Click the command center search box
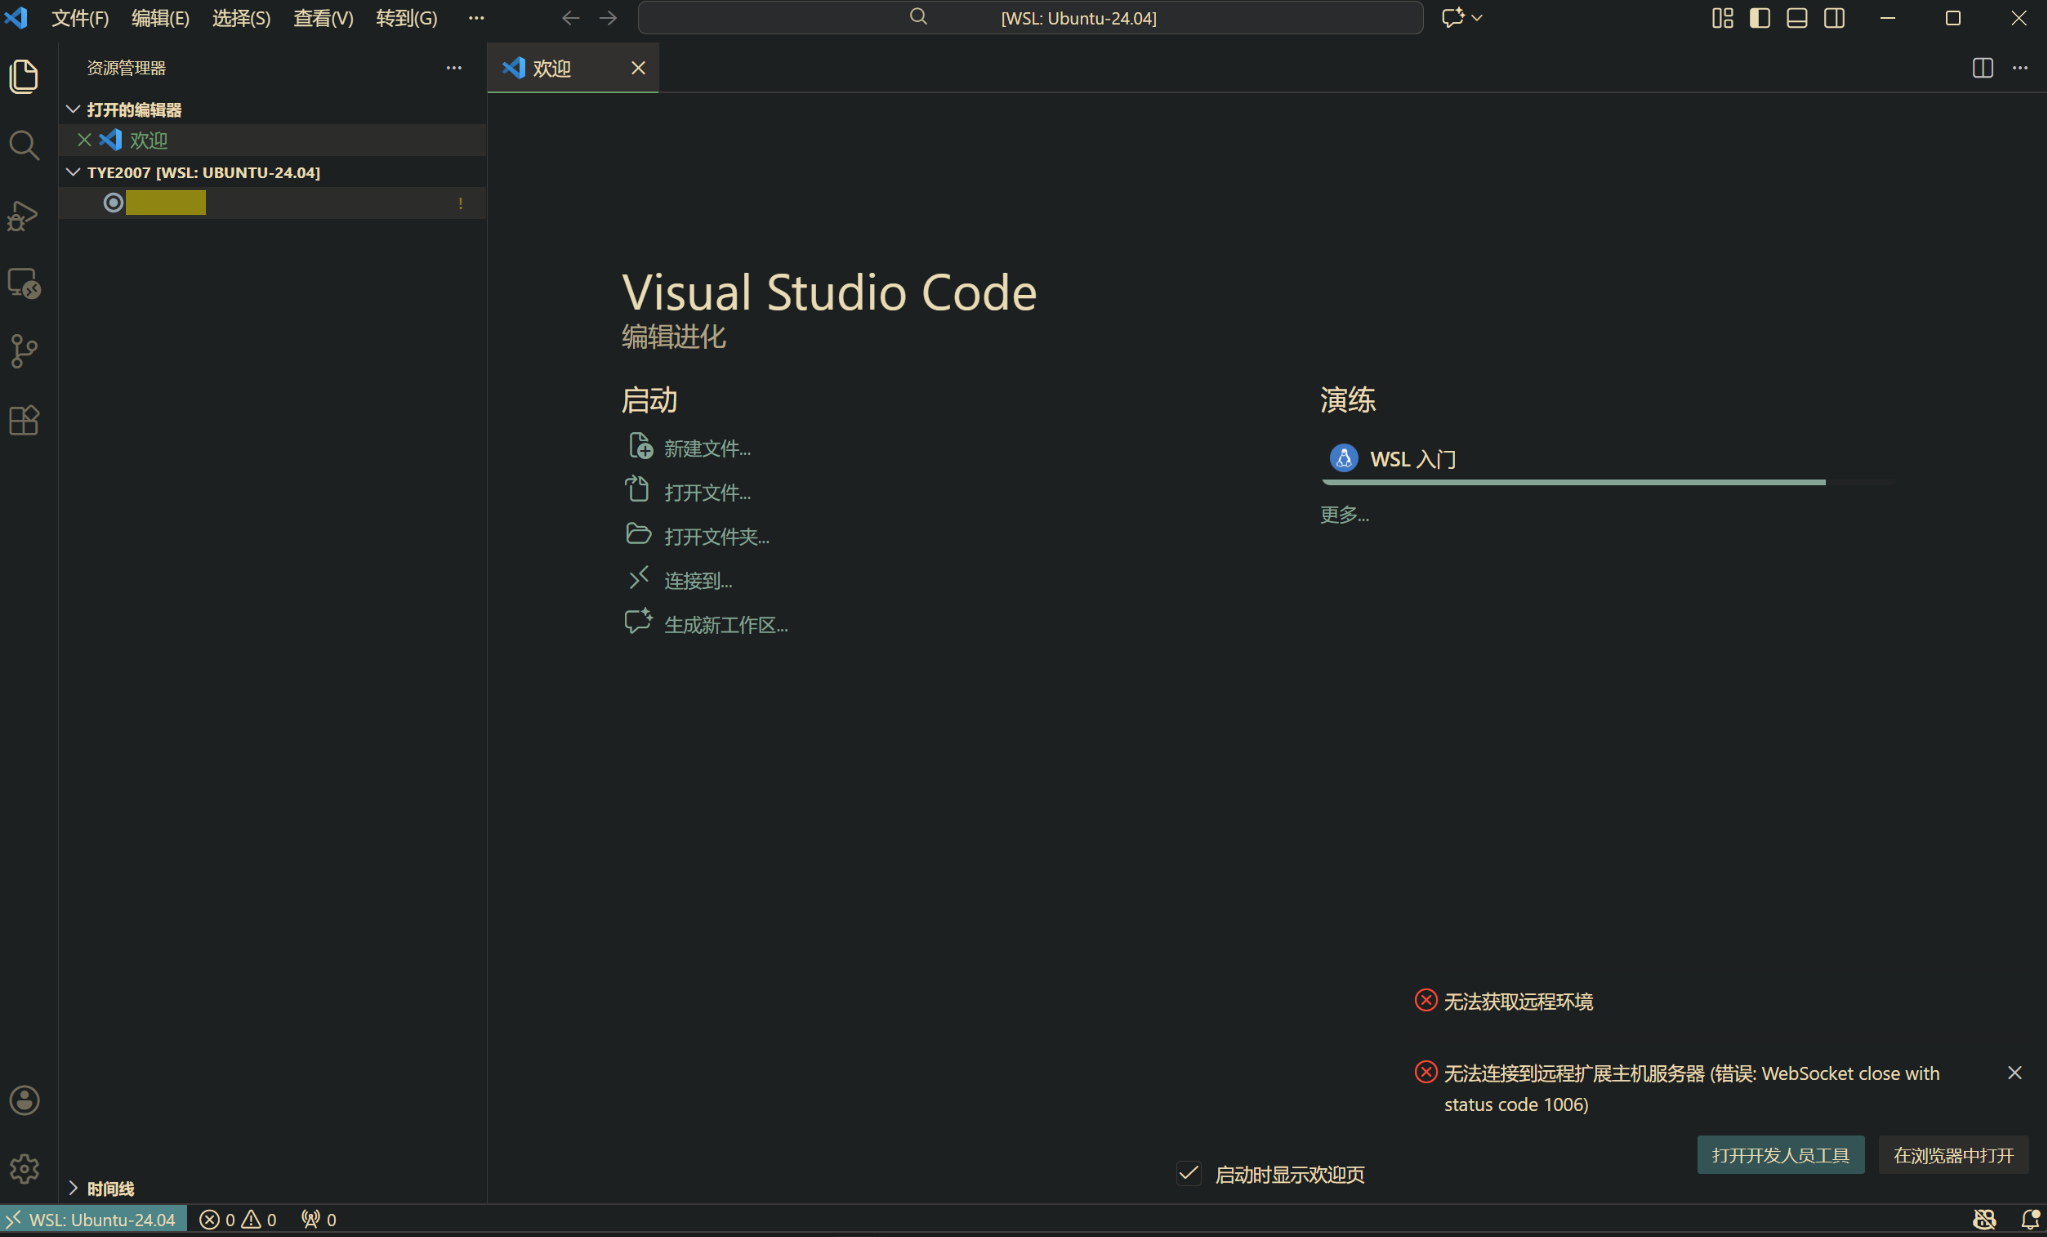The width and height of the screenshot is (2047, 1237). pyautogui.click(x=1030, y=18)
